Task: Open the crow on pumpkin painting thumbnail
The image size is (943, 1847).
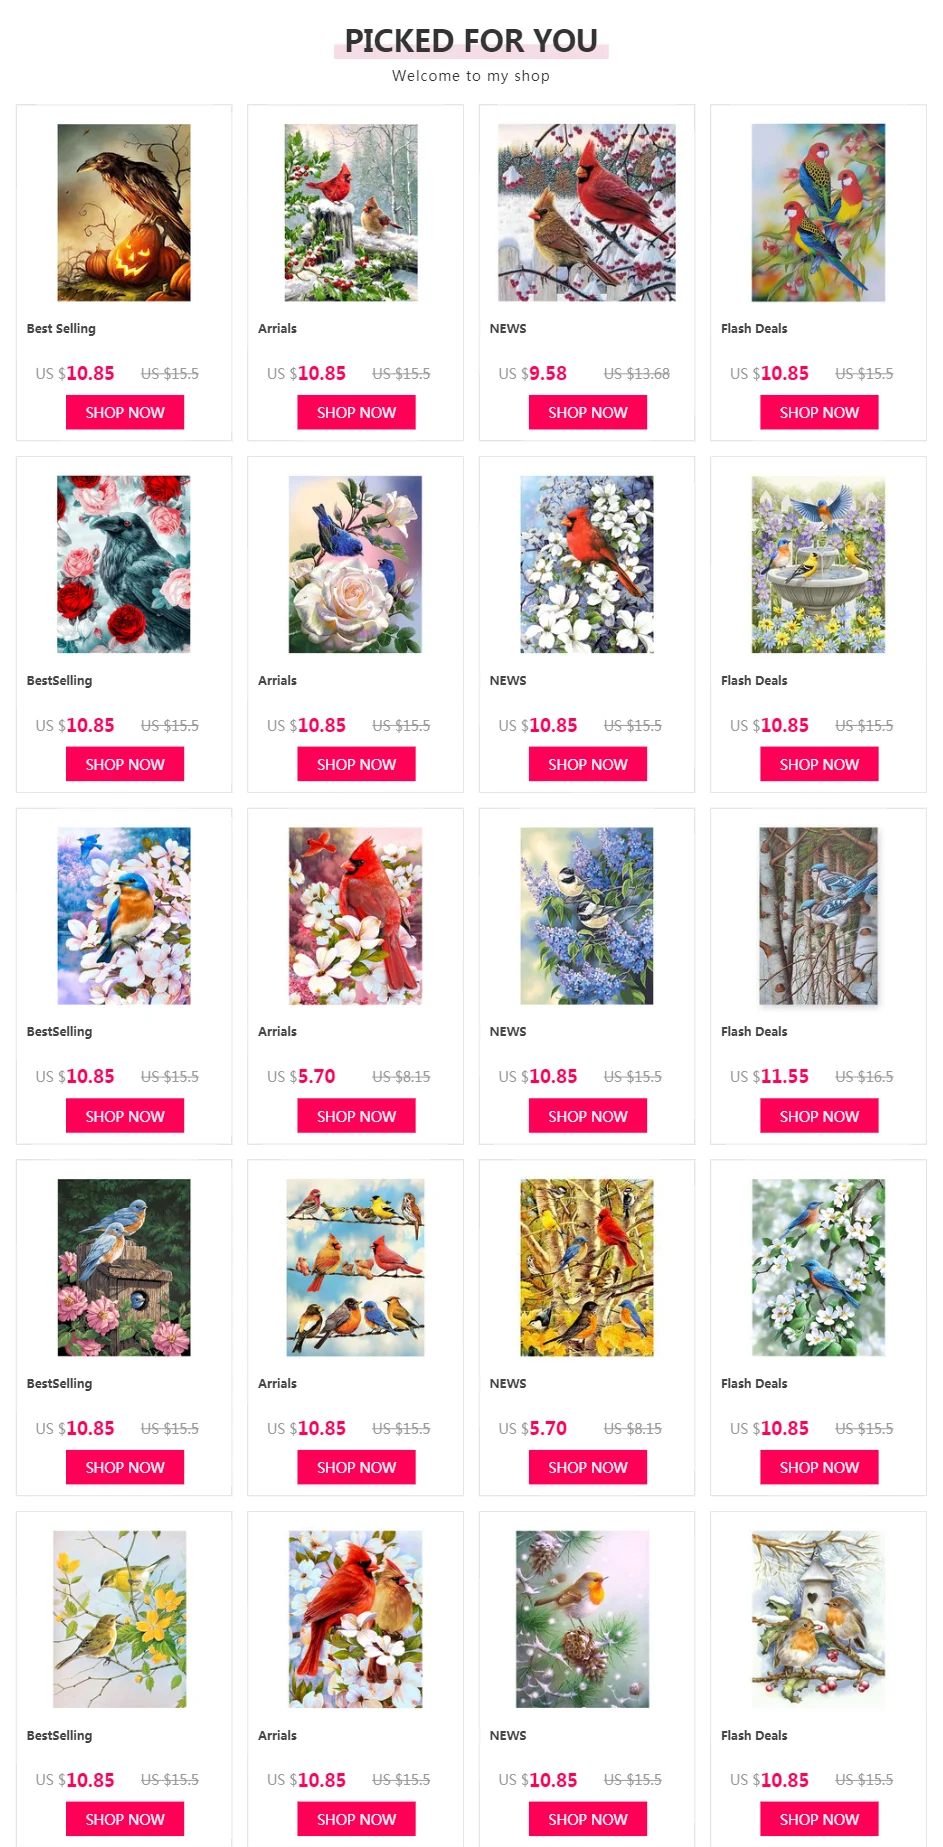Action: point(124,213)
